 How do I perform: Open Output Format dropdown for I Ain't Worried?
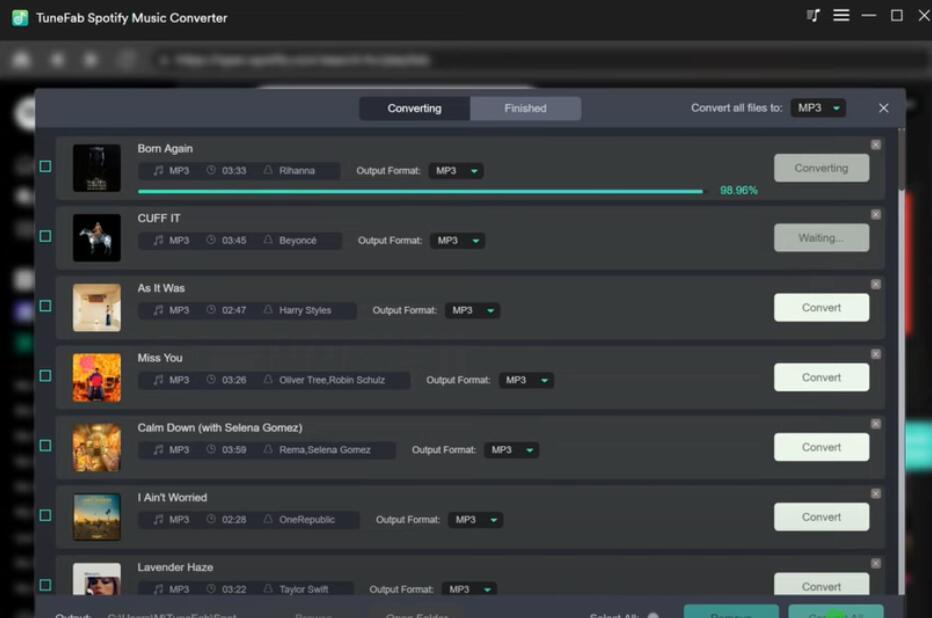coord(476,520)
